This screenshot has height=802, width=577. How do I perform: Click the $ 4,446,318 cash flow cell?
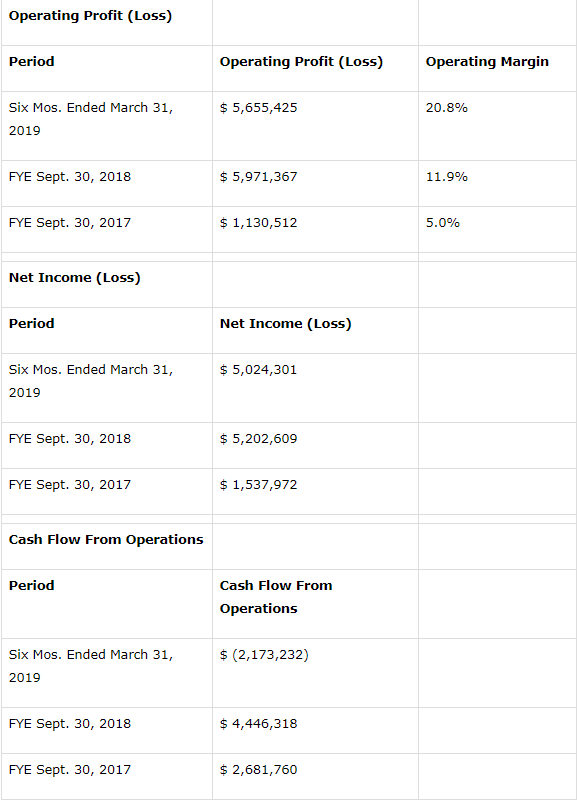[x=258, y=724]
